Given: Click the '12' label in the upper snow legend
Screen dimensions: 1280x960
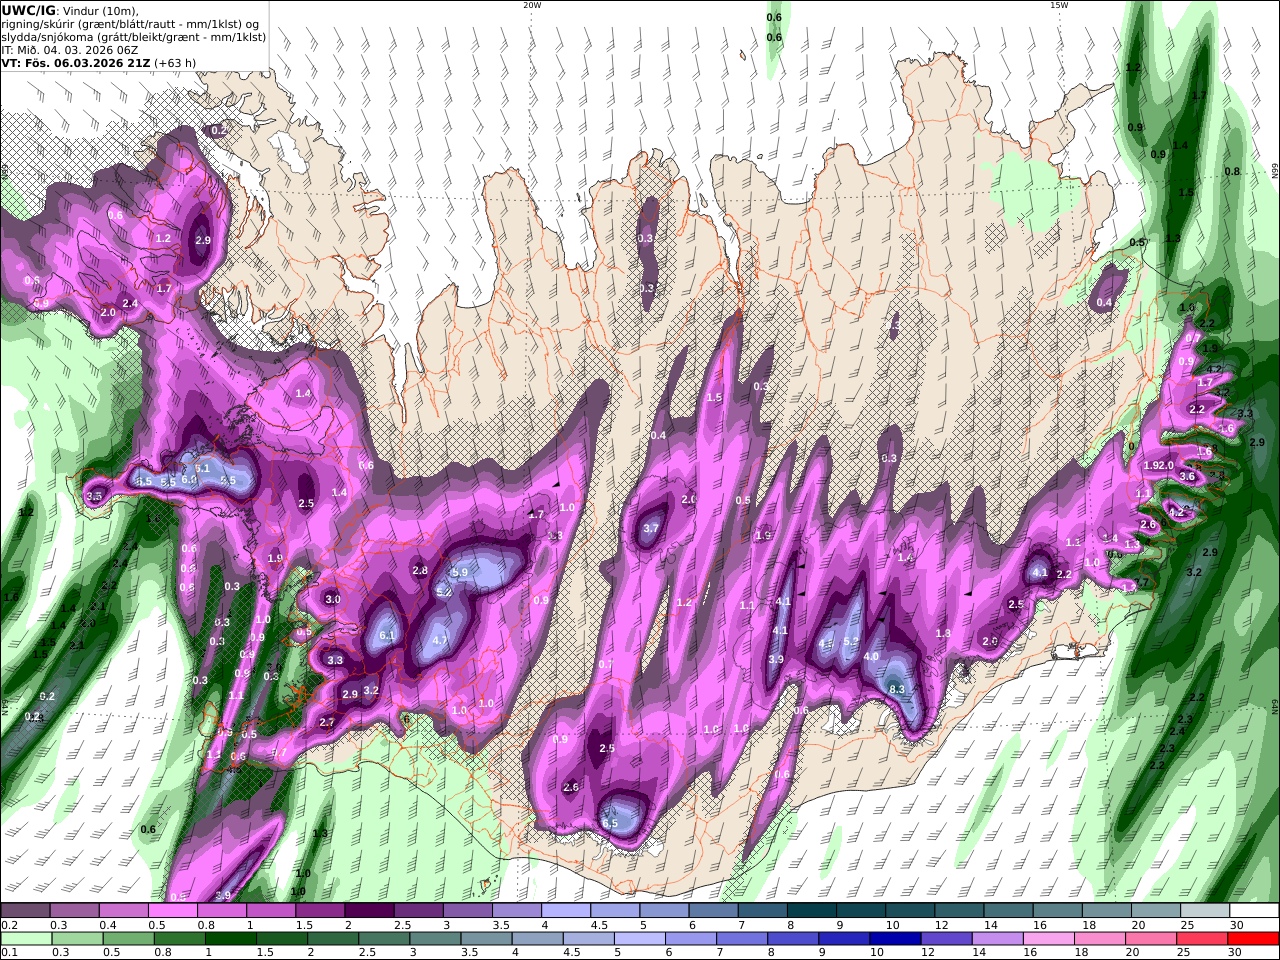Looking at the screenshot, I should [943, 925].
